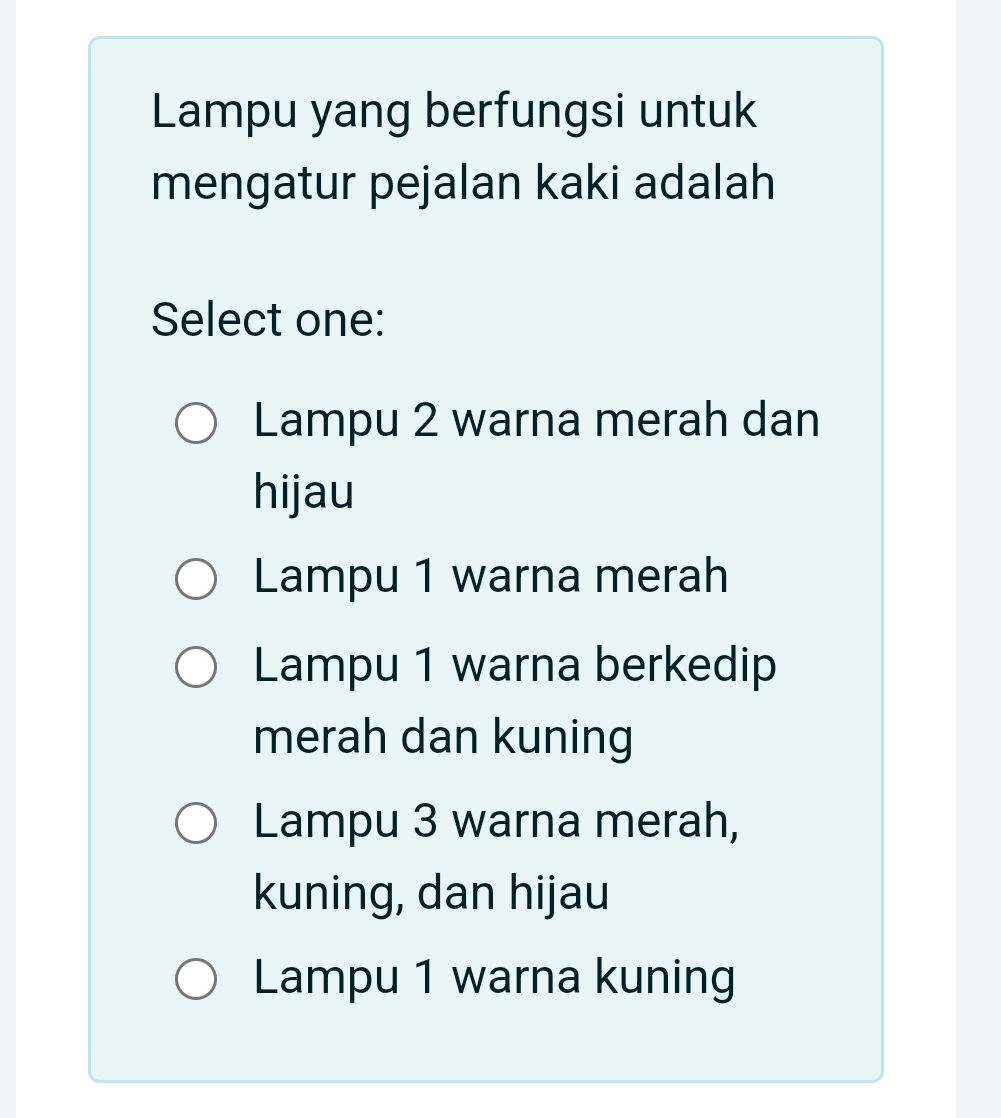Click the word 'hijau' in the first answer
This screenshot has height=1118, width=1001.
click(x=304, y=492)
